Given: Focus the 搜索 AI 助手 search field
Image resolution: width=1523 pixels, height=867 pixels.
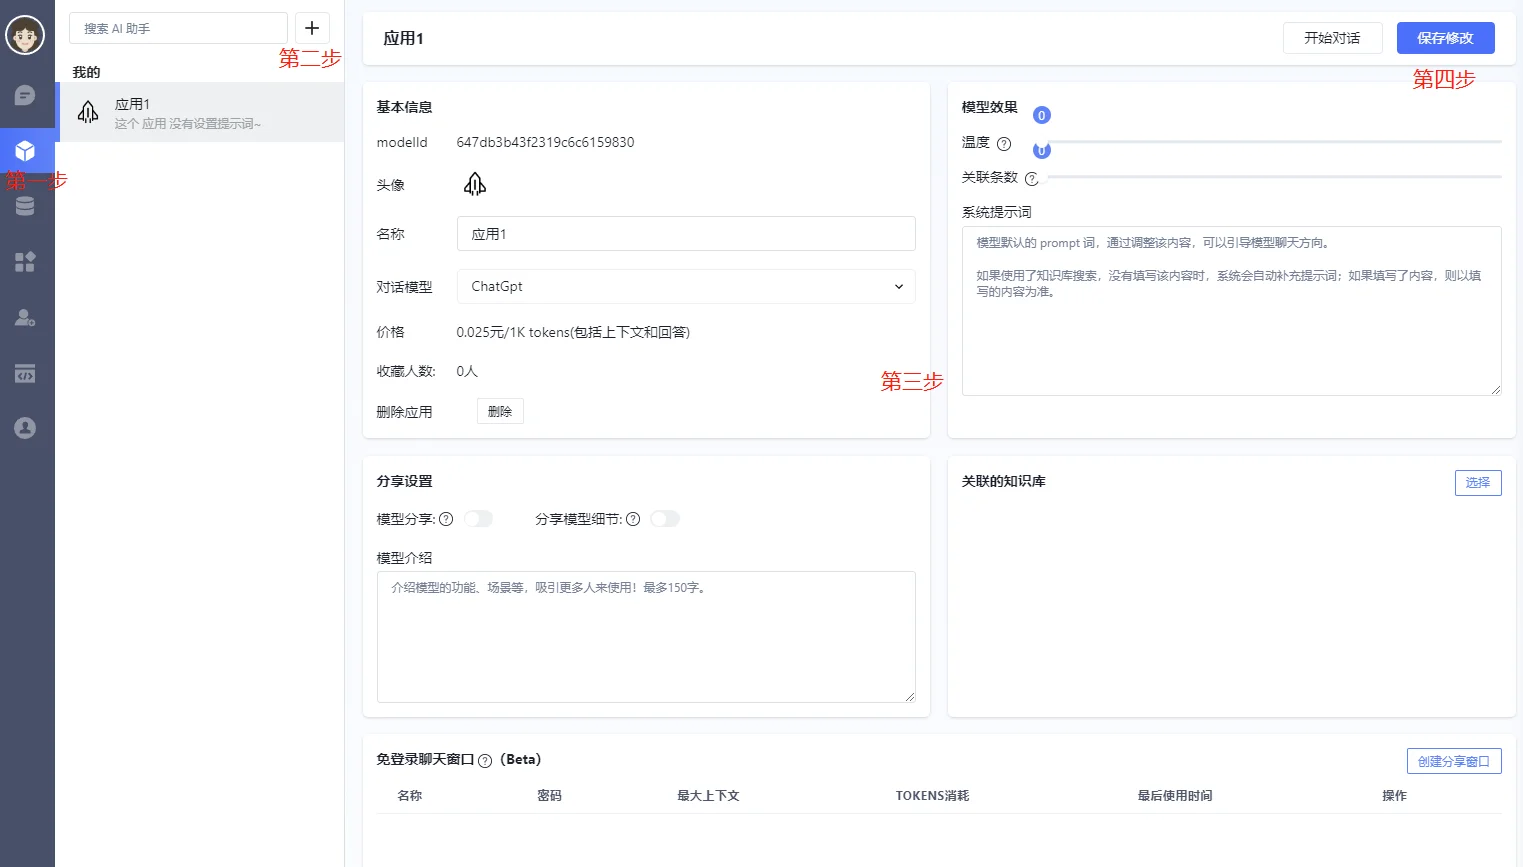Looking at the screenshot, I should [178, 28].
